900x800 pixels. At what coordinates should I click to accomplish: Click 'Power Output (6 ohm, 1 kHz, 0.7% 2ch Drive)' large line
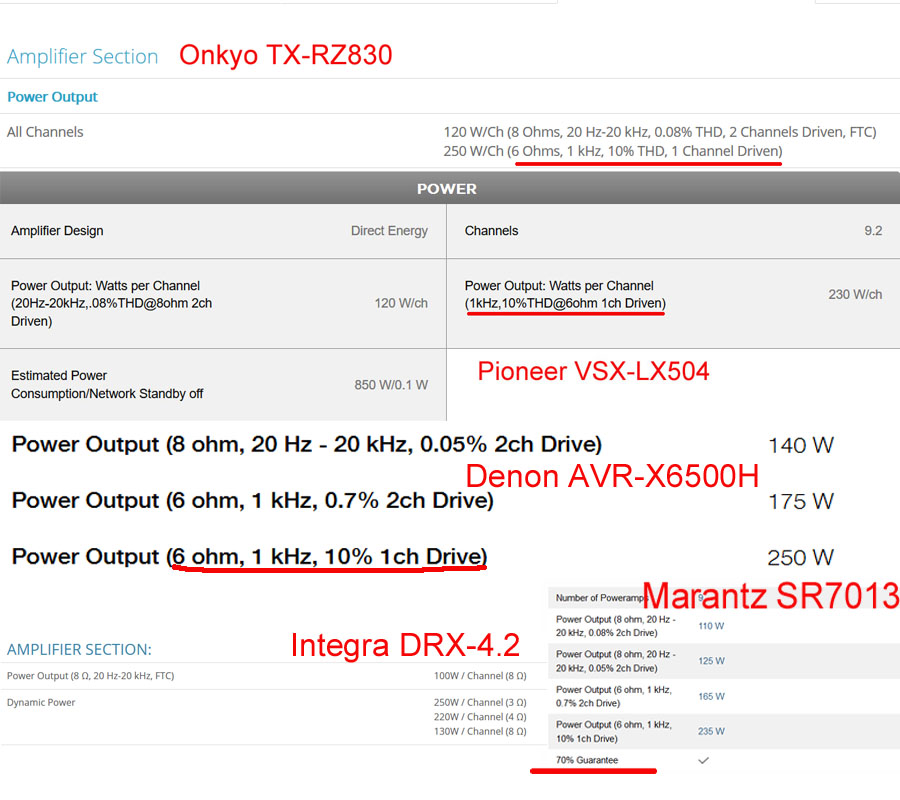point(253,500)
